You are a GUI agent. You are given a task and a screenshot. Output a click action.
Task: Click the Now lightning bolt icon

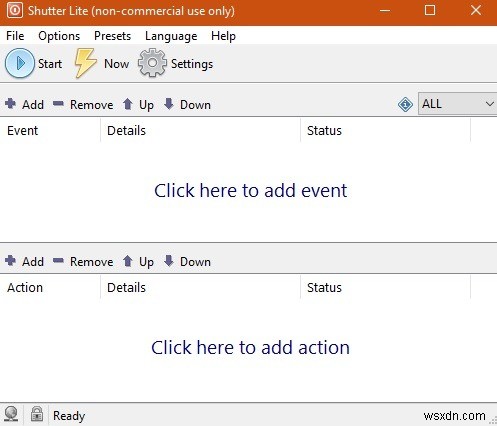click(85, 63)
